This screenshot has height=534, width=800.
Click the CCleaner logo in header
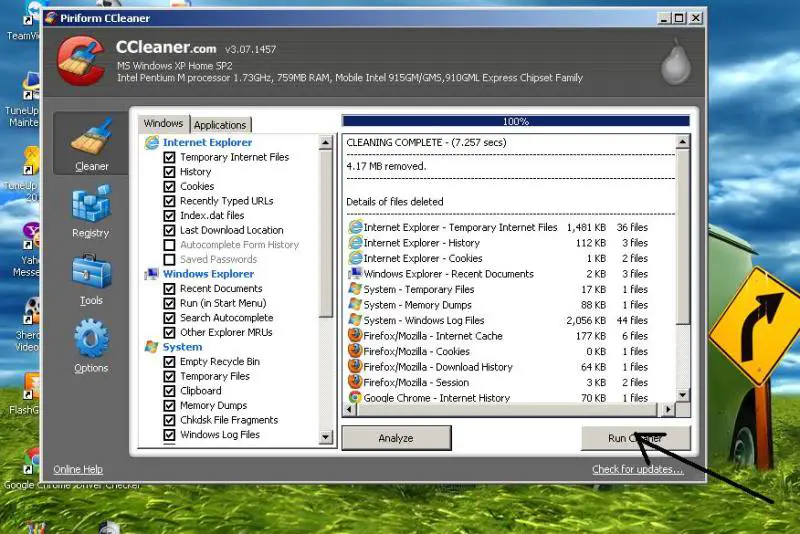click(x=81, y=60)
